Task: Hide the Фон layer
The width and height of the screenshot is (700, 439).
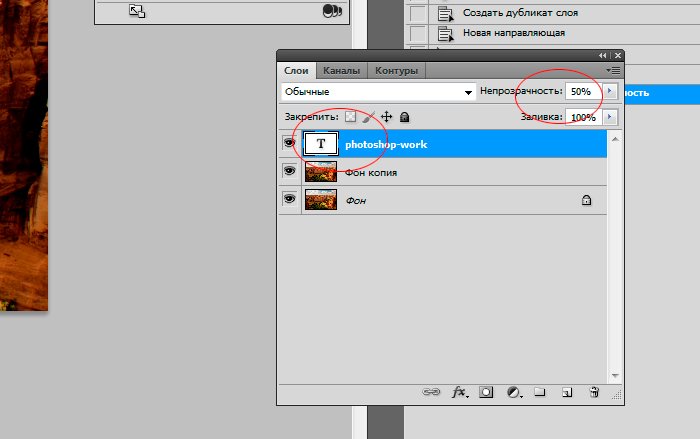Action: point(289,199)
